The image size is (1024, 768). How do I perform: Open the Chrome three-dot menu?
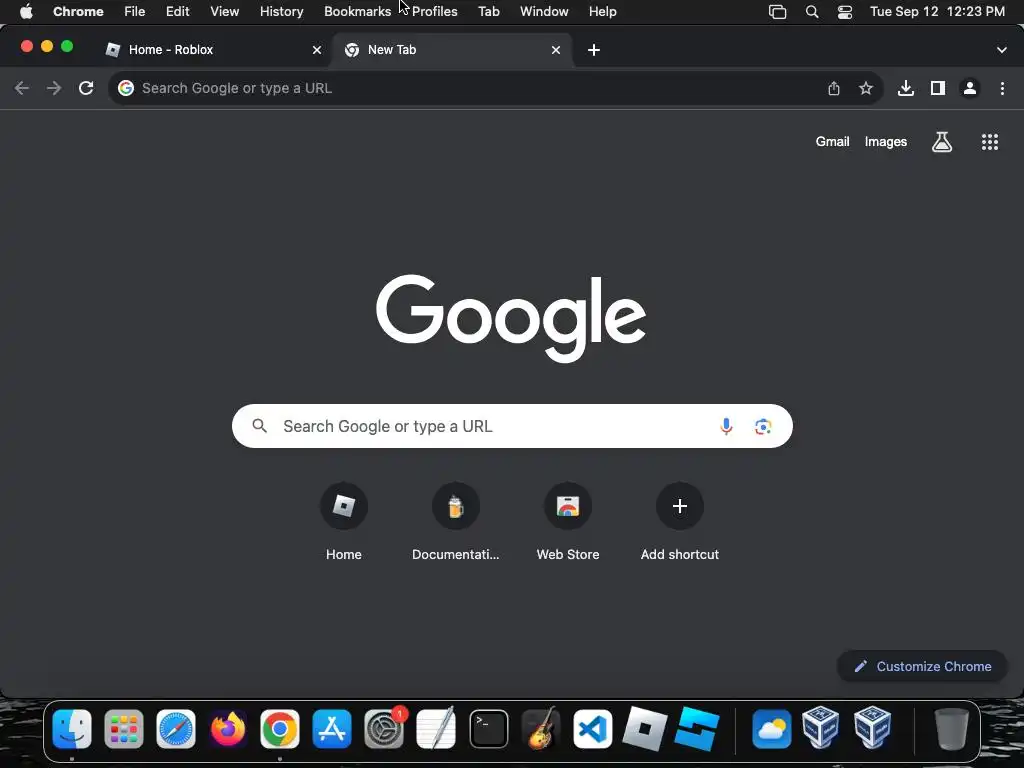(x=1002, y=88)
